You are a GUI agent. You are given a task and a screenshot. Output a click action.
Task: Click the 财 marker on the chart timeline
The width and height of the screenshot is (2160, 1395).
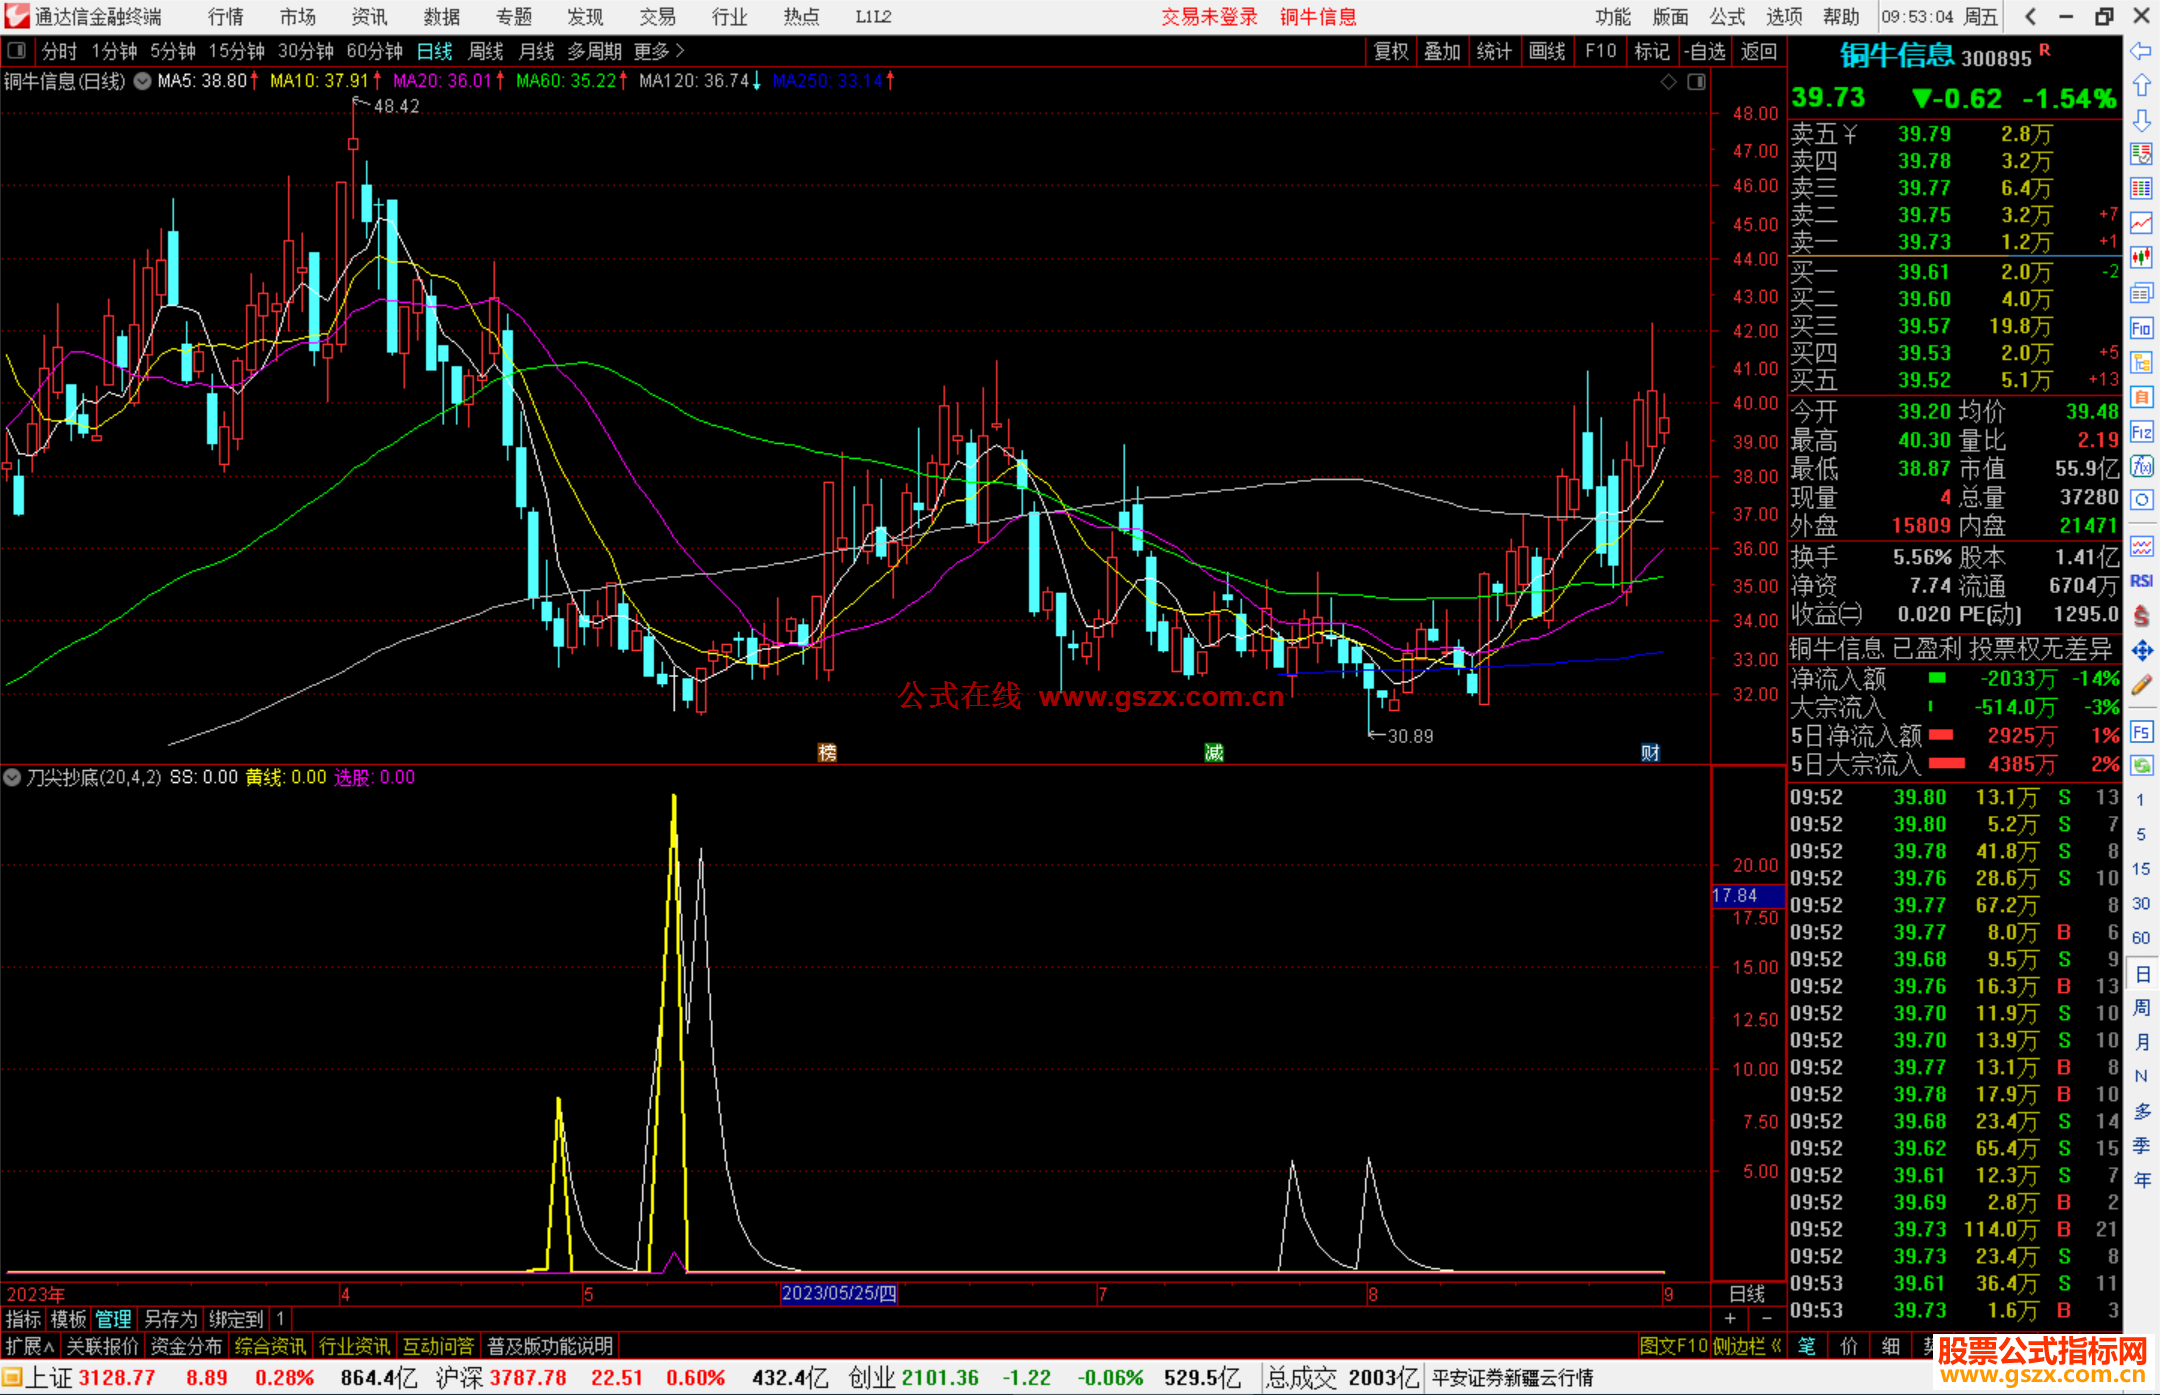tap(1650, 753)
